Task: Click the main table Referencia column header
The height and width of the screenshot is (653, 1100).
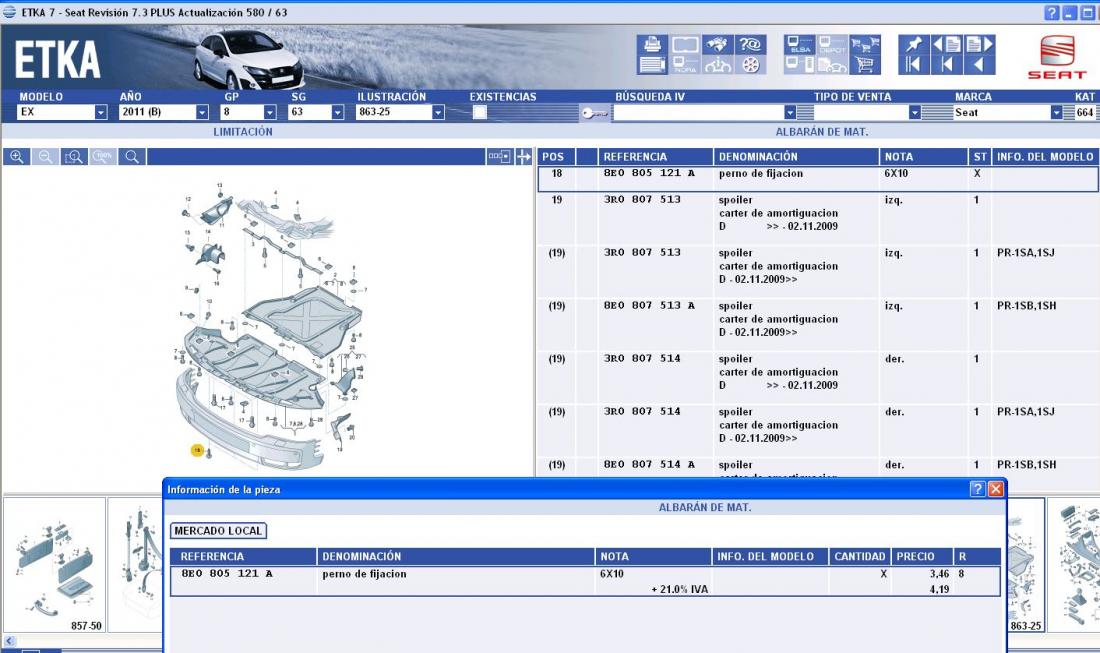Action: (x=655, y=156)
